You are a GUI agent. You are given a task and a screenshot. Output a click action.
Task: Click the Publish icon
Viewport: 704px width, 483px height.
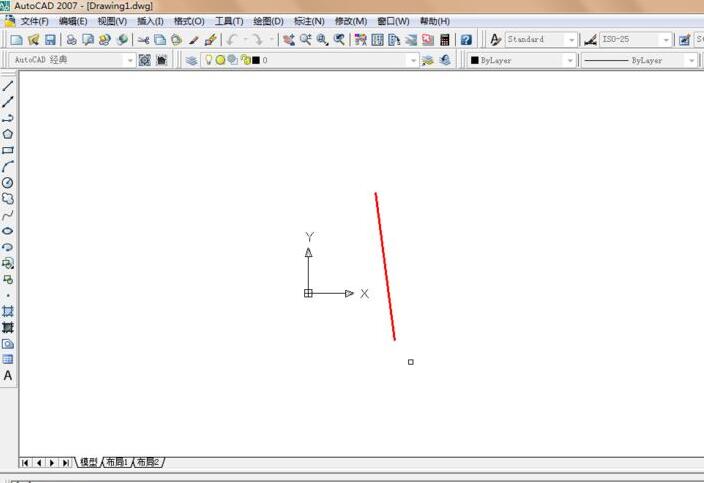tap(105, 40)
